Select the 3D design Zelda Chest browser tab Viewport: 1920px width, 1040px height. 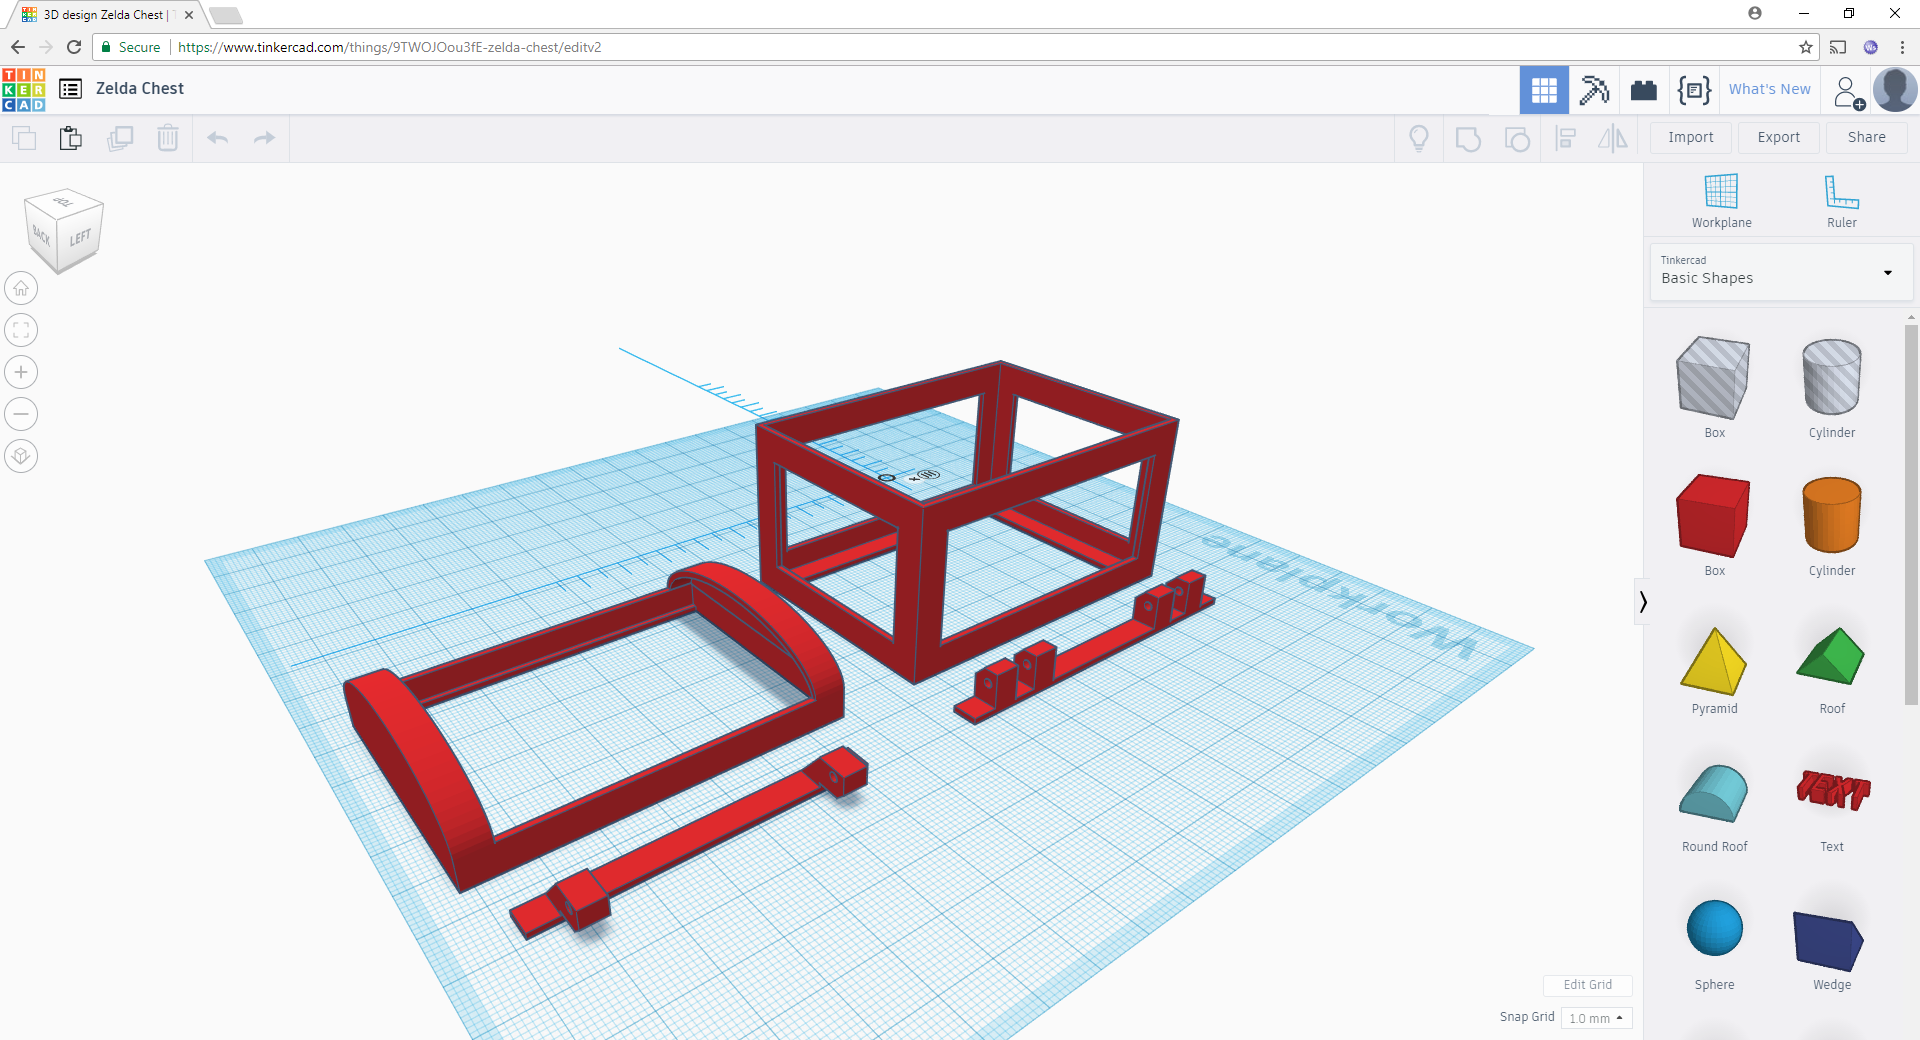click(105, 15)
